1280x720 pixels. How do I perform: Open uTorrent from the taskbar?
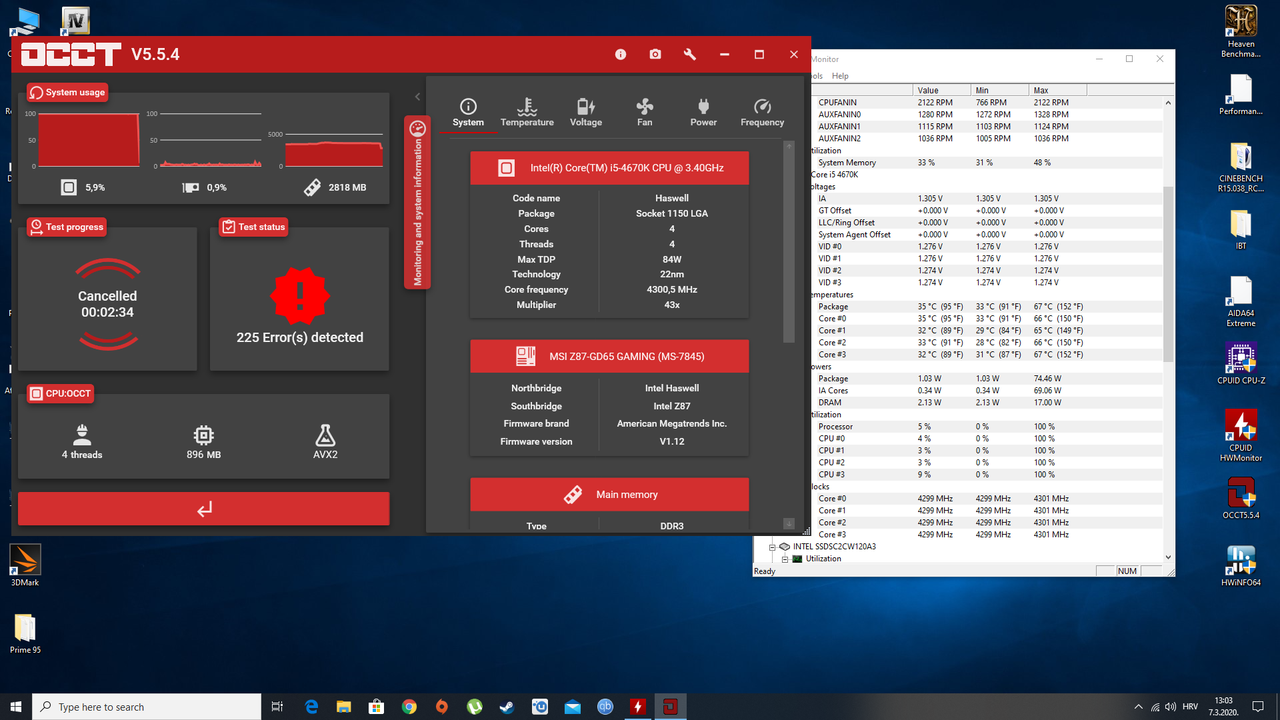[x=475, y=706]
